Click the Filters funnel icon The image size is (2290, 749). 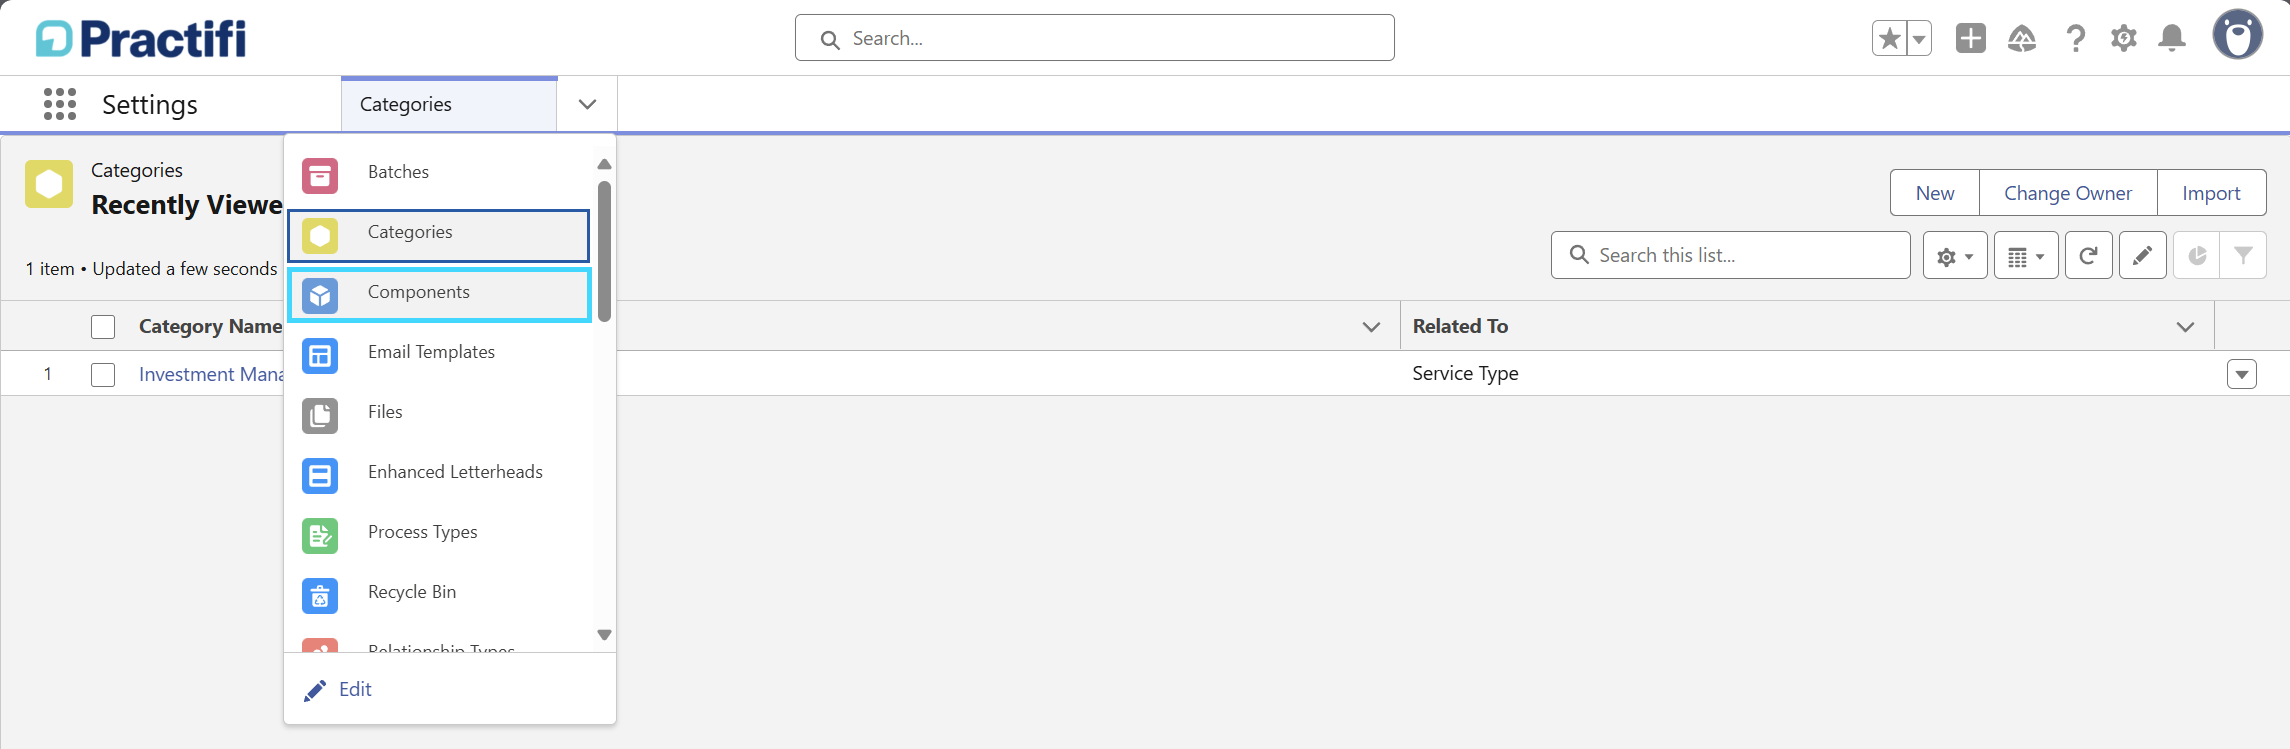(x=2243, y=256)
